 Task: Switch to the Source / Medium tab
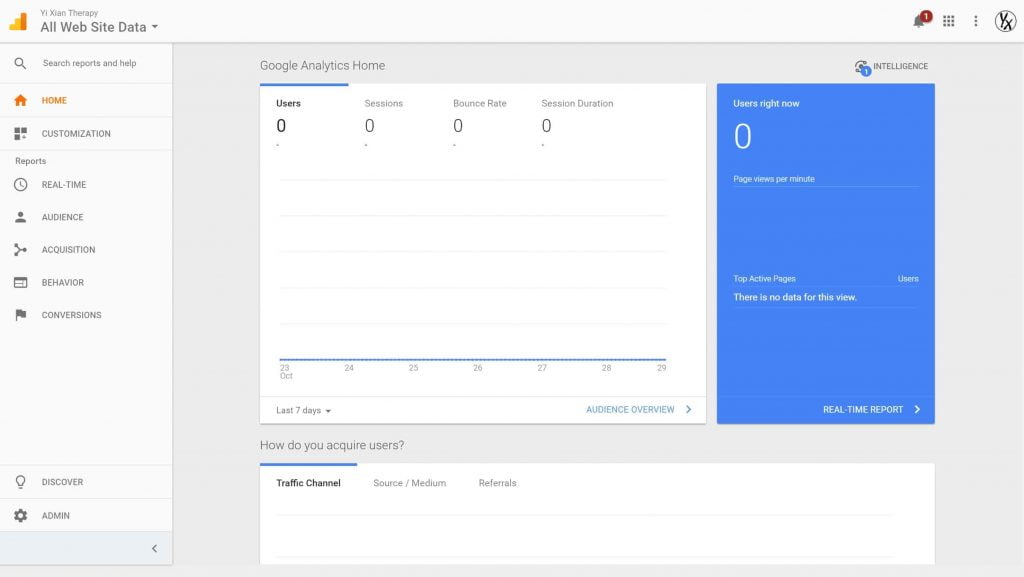point(409,483)
